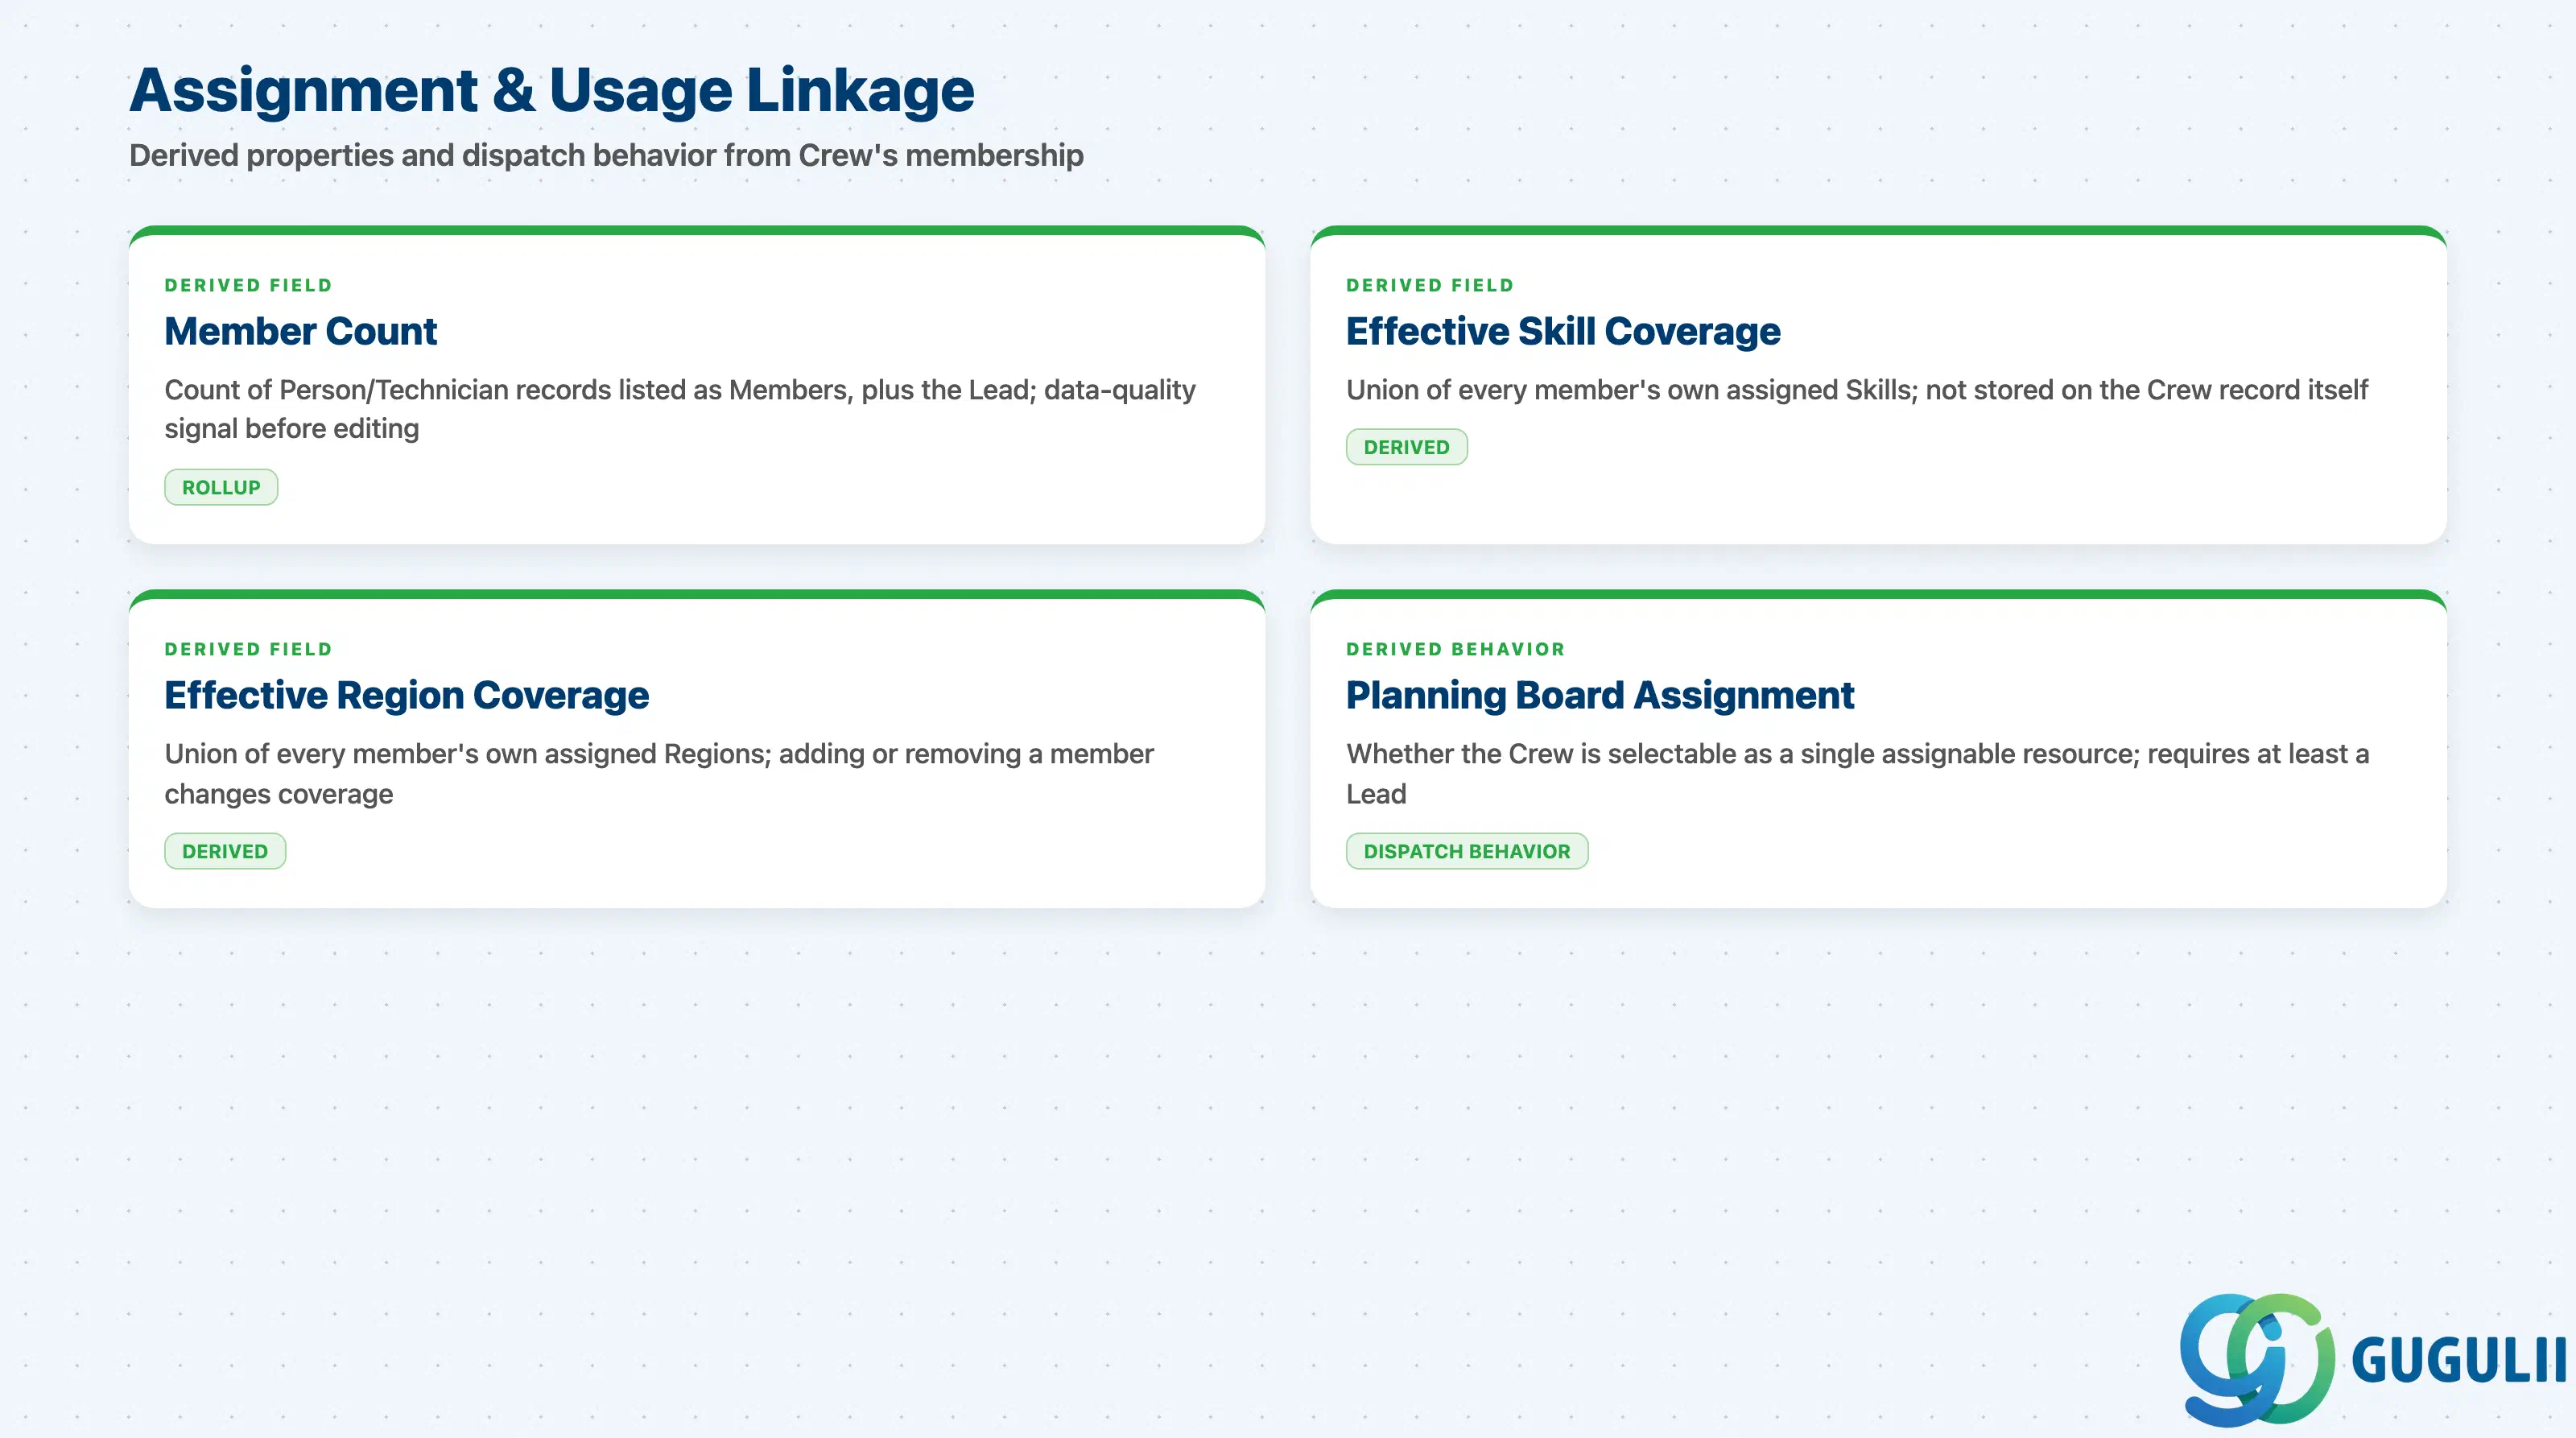Open the Planning Board Assignment heading
The width and height of the screenshot is (2576, 1438).
point(1600,695)
